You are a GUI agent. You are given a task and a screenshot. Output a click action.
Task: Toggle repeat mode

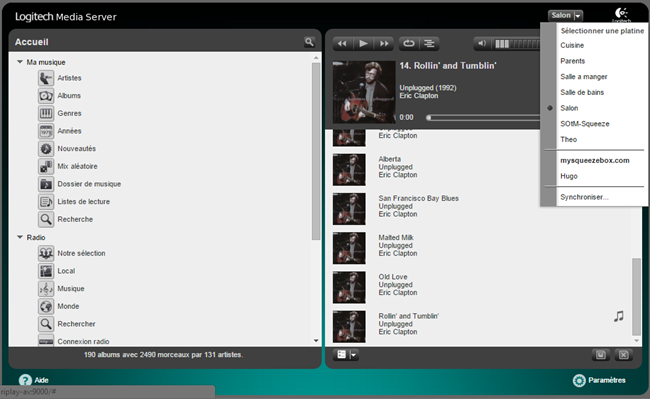pyautogui.click(x=409, y=43)
